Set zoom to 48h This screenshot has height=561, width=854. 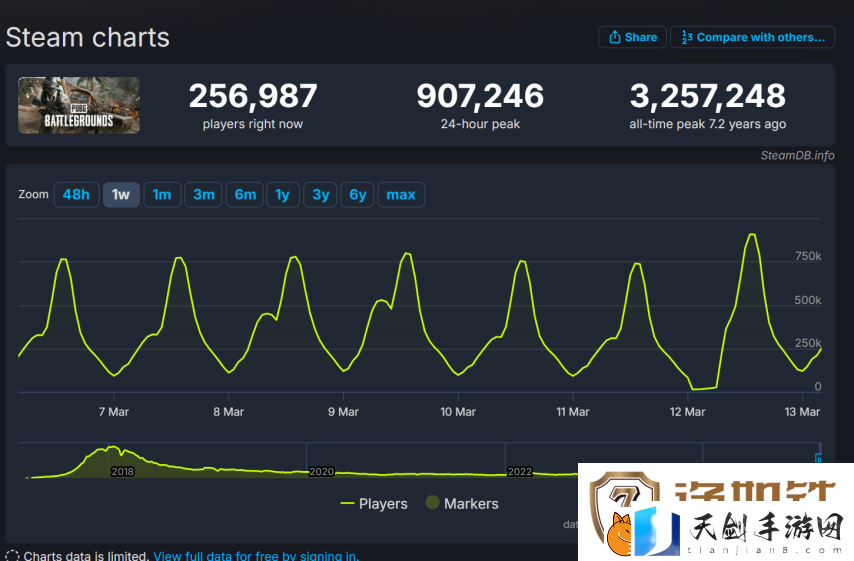pyautogui.click(x=76, y=194)
